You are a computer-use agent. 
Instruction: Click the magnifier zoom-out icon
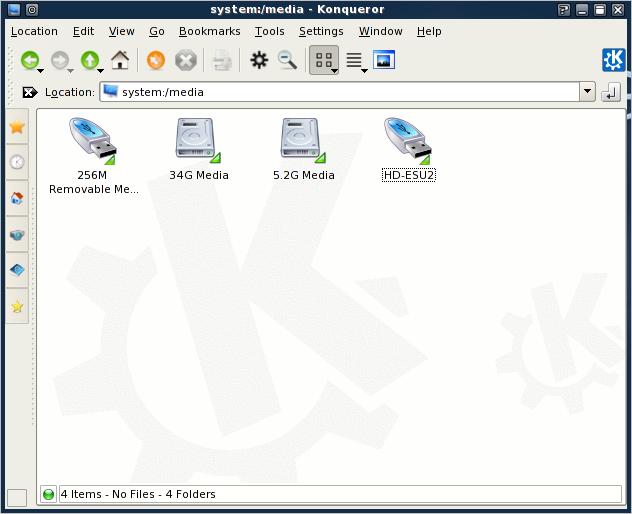point(287,60)
